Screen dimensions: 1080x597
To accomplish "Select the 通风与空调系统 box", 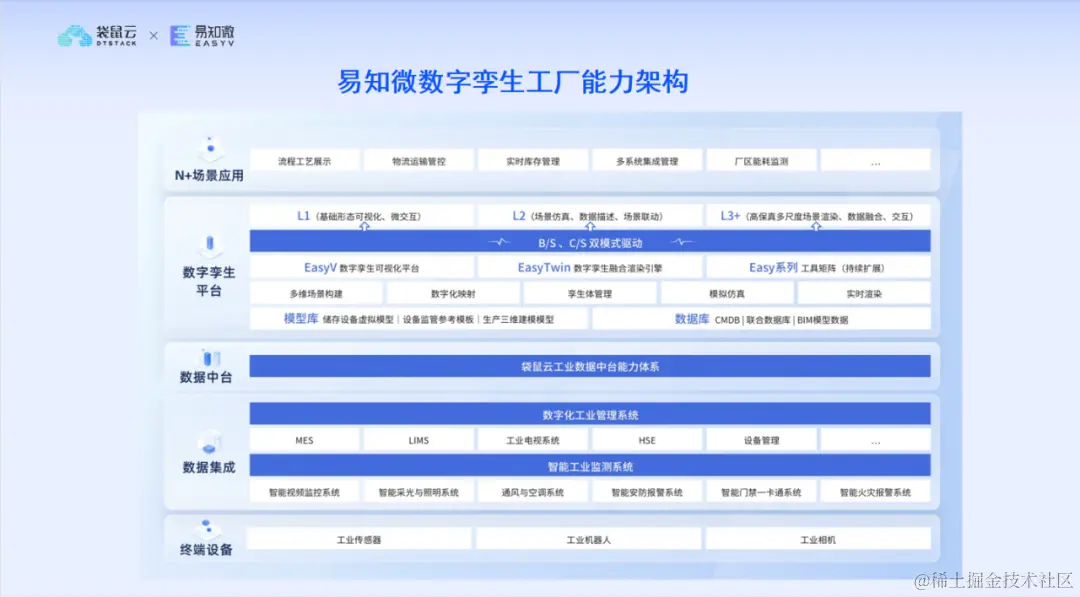I will click(533, 492).
